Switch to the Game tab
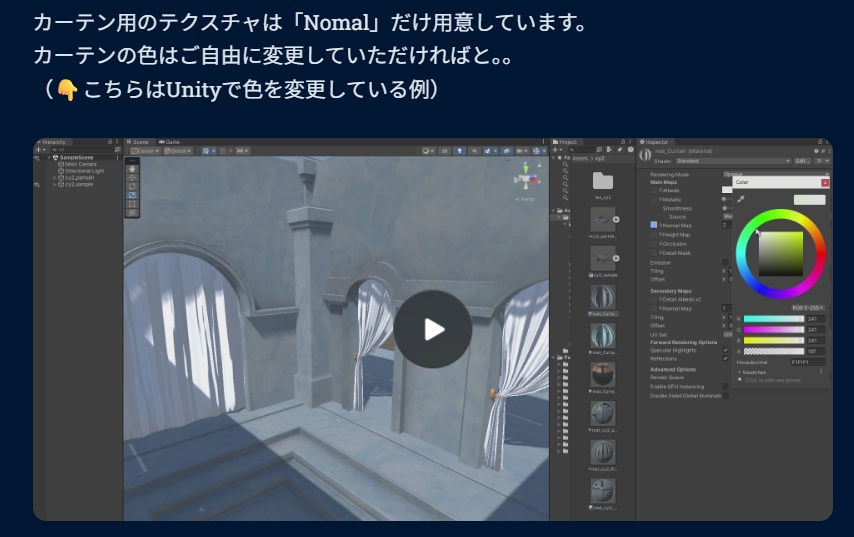Viewport: 854px width, 537px height. click(169, 142)
